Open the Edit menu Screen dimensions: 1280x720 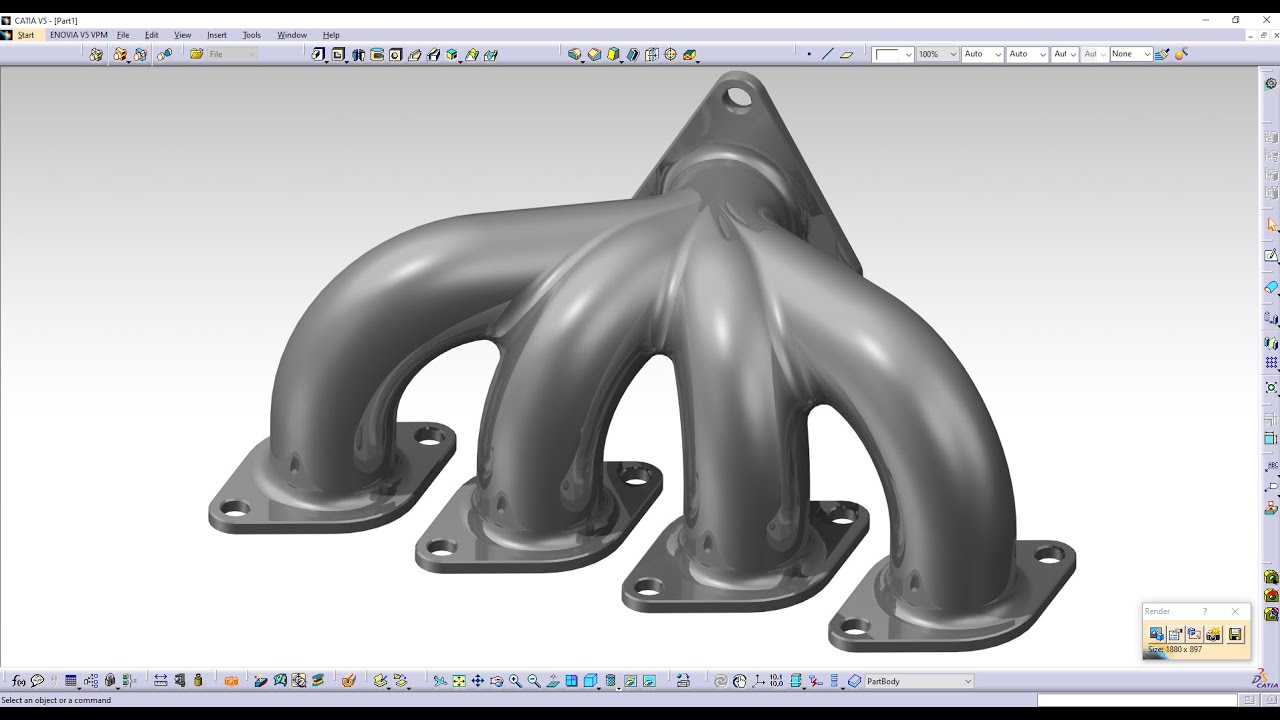151,35
